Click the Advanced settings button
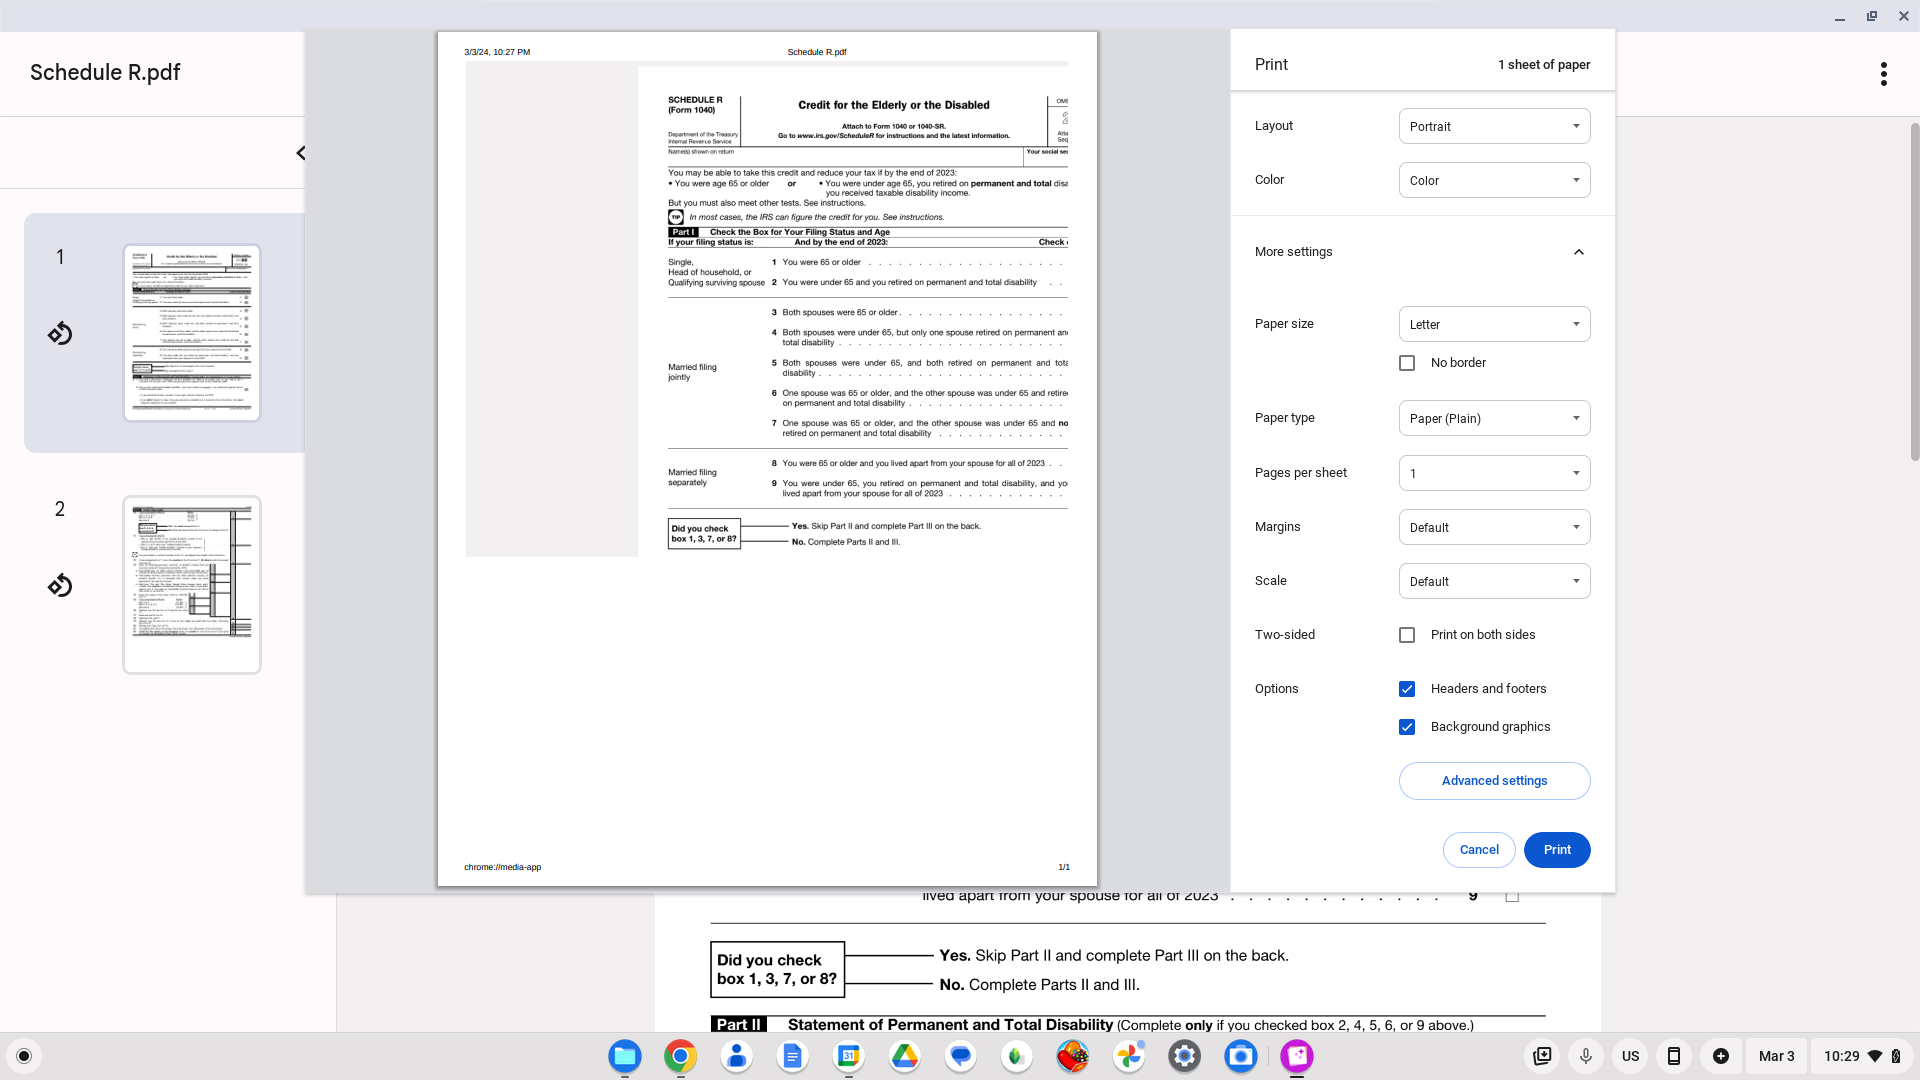 [x=1494, y=781]
